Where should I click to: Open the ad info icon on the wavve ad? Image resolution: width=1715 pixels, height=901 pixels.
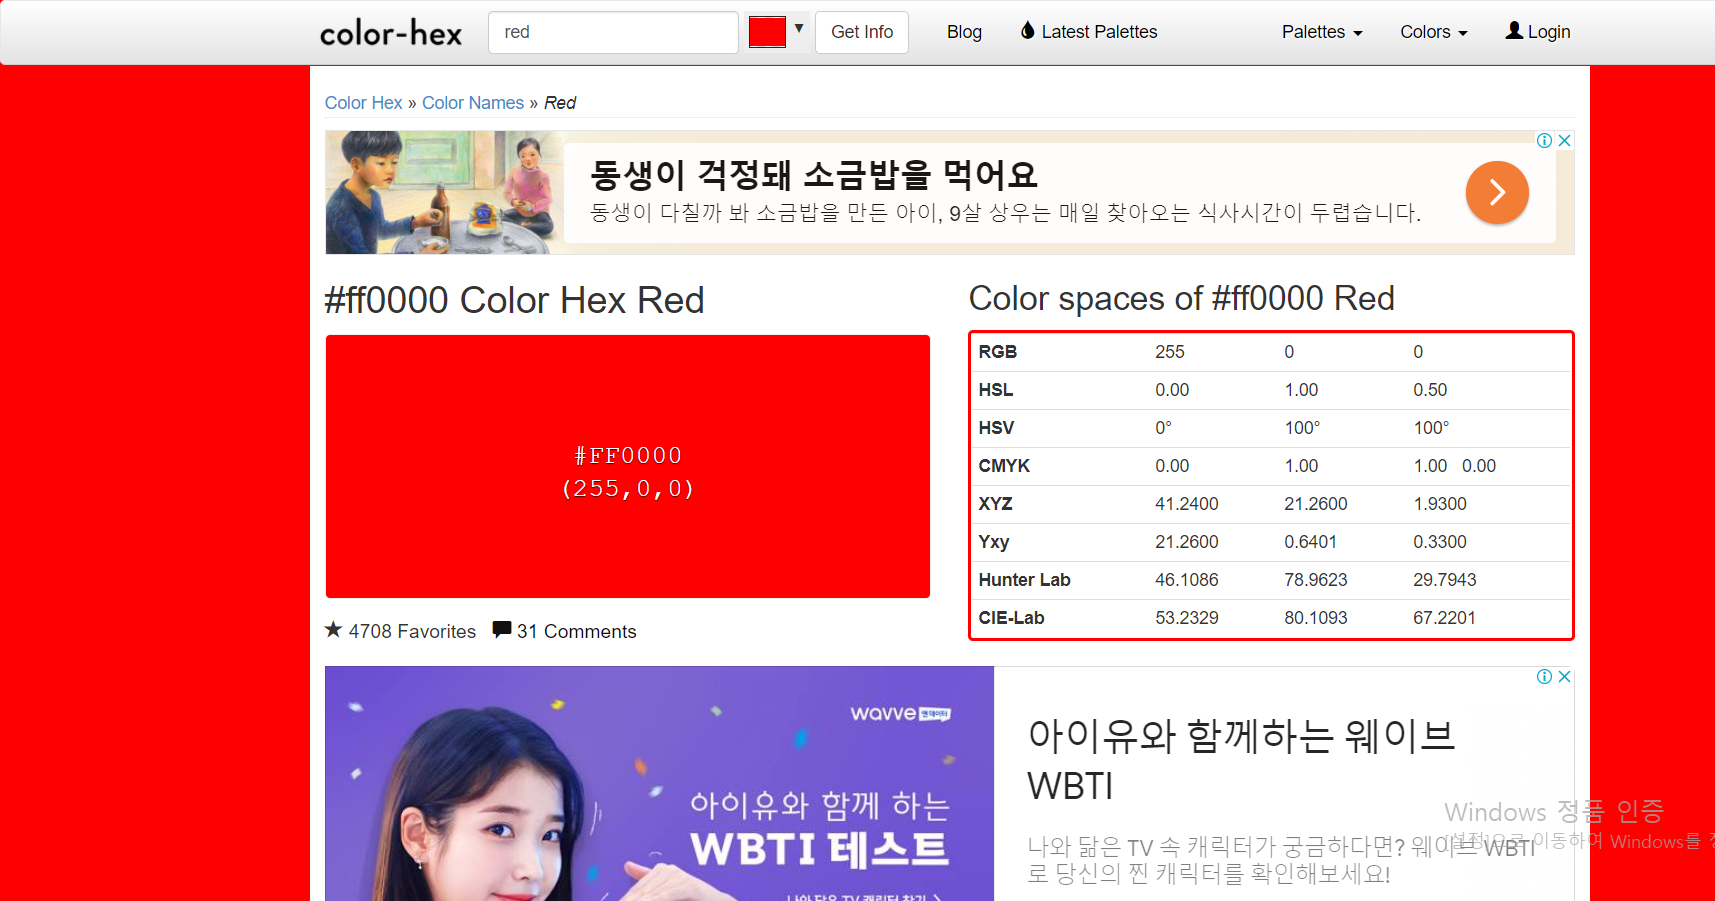tap(1544, 677)
